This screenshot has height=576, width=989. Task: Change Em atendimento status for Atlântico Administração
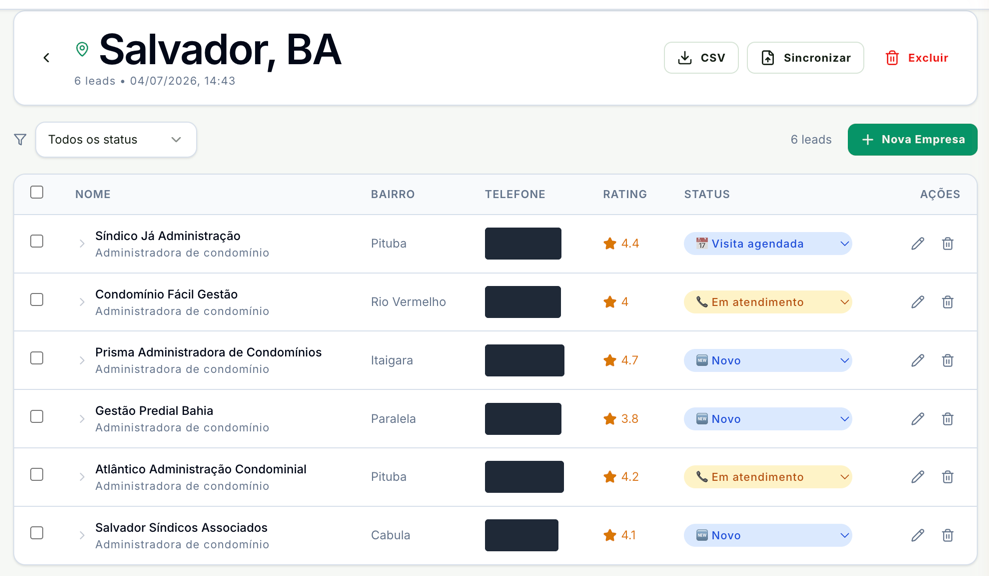768,477
